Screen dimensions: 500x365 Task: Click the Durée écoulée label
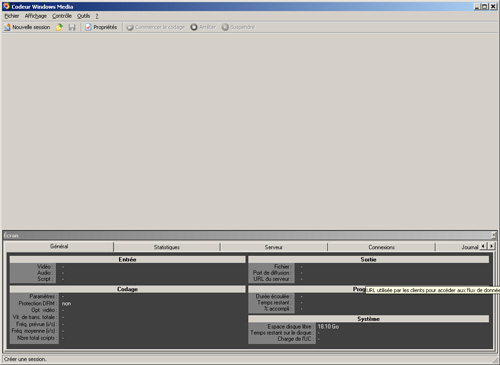click(273, 296)
